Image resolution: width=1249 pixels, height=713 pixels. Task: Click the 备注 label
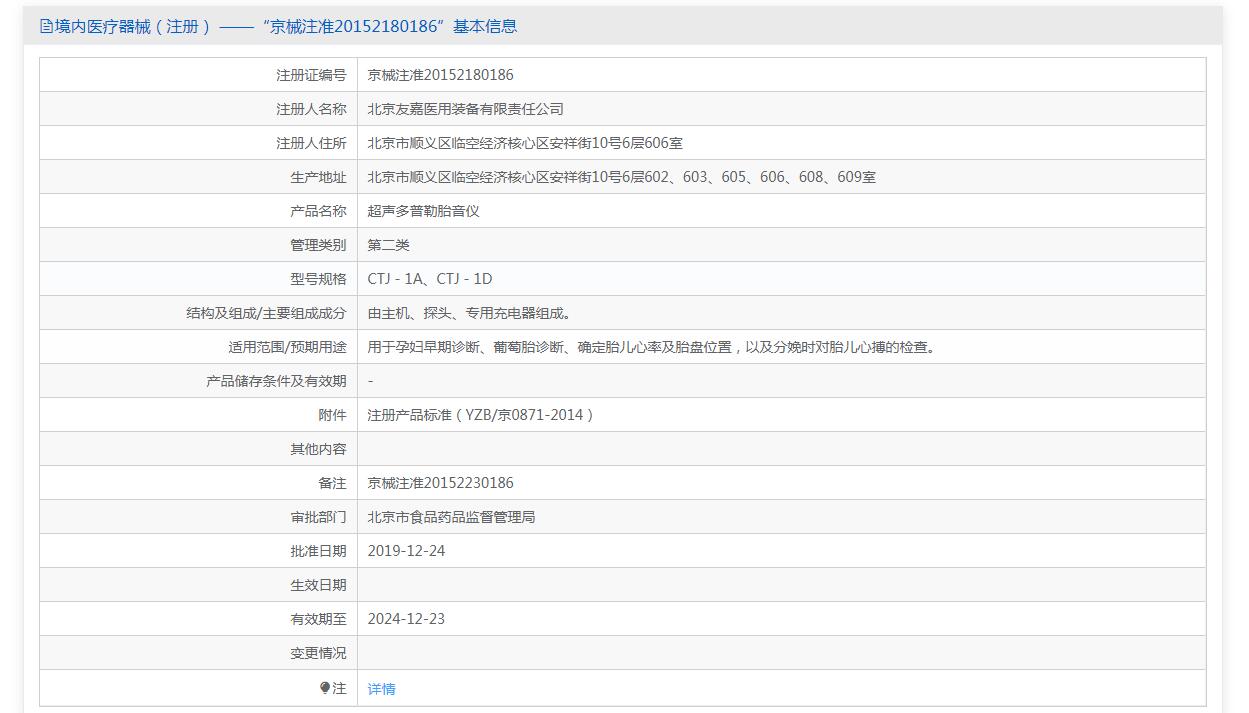(x=332, y=483)
